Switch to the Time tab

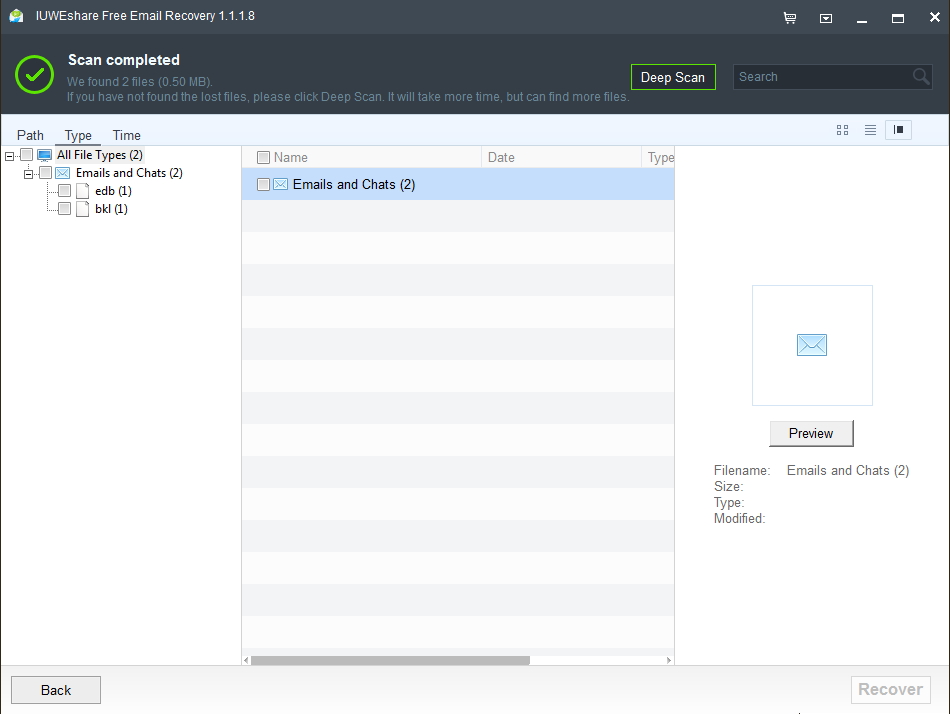(127, 135)
